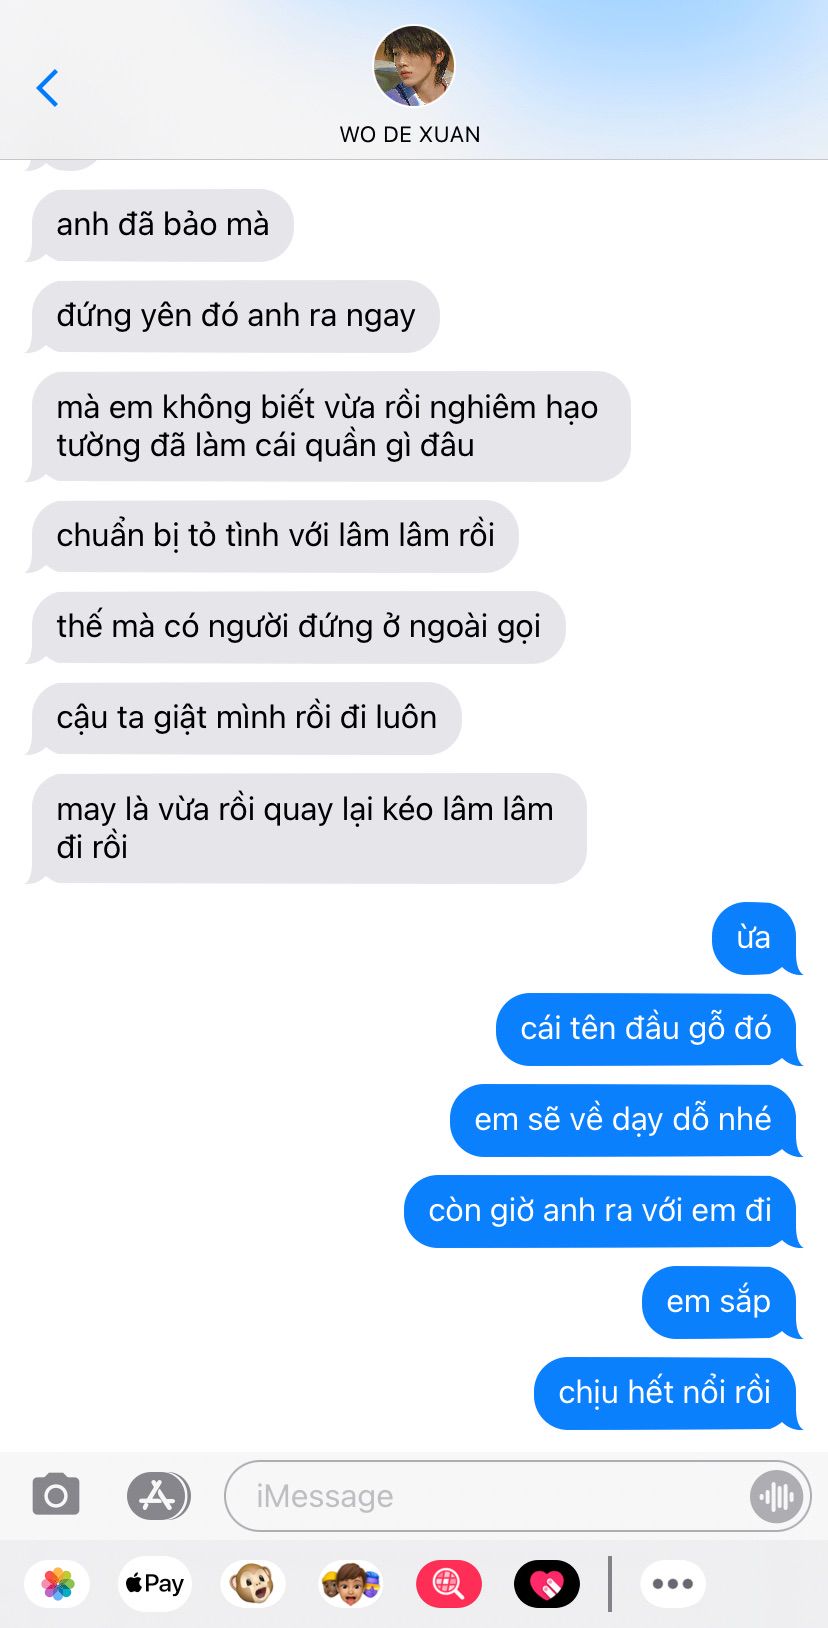The height and width of the screenshot is (1628, 828).
Task: Expand more apps with the three-dots button
Action: click(672, 1584)
